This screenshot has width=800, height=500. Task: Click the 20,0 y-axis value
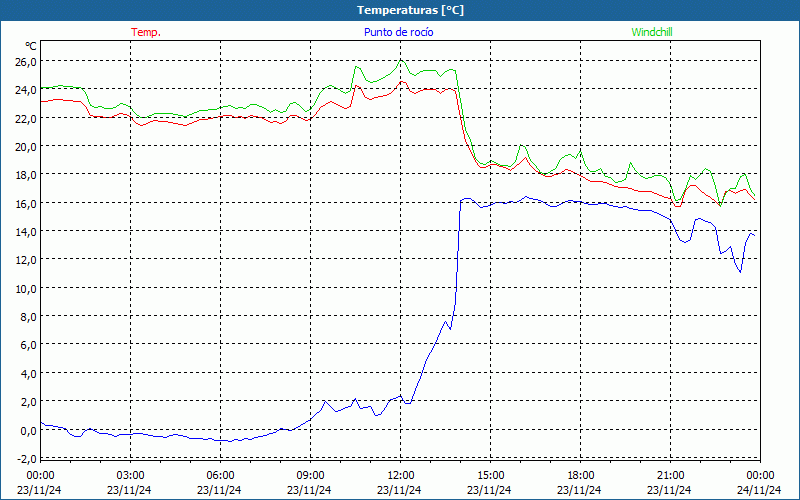click(x=27, y=147)
